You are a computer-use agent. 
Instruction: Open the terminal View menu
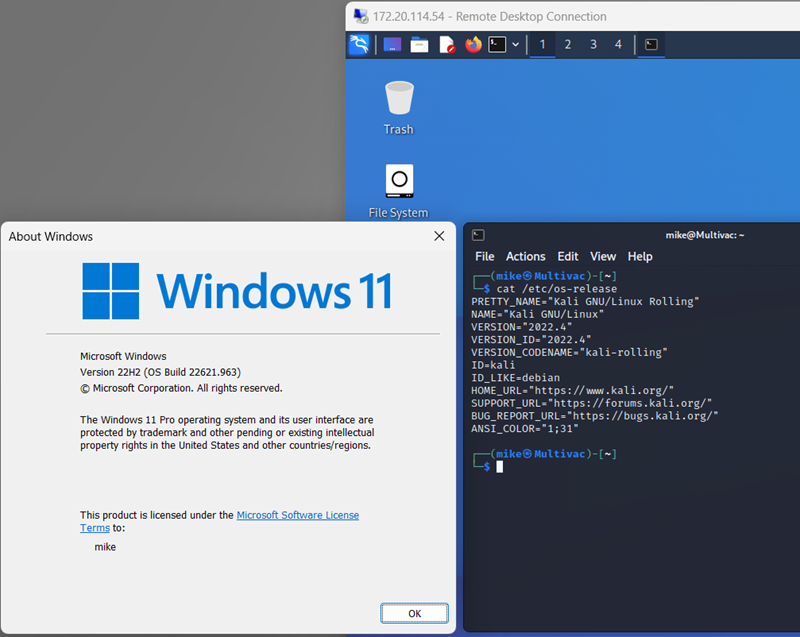tap(603, 257)
